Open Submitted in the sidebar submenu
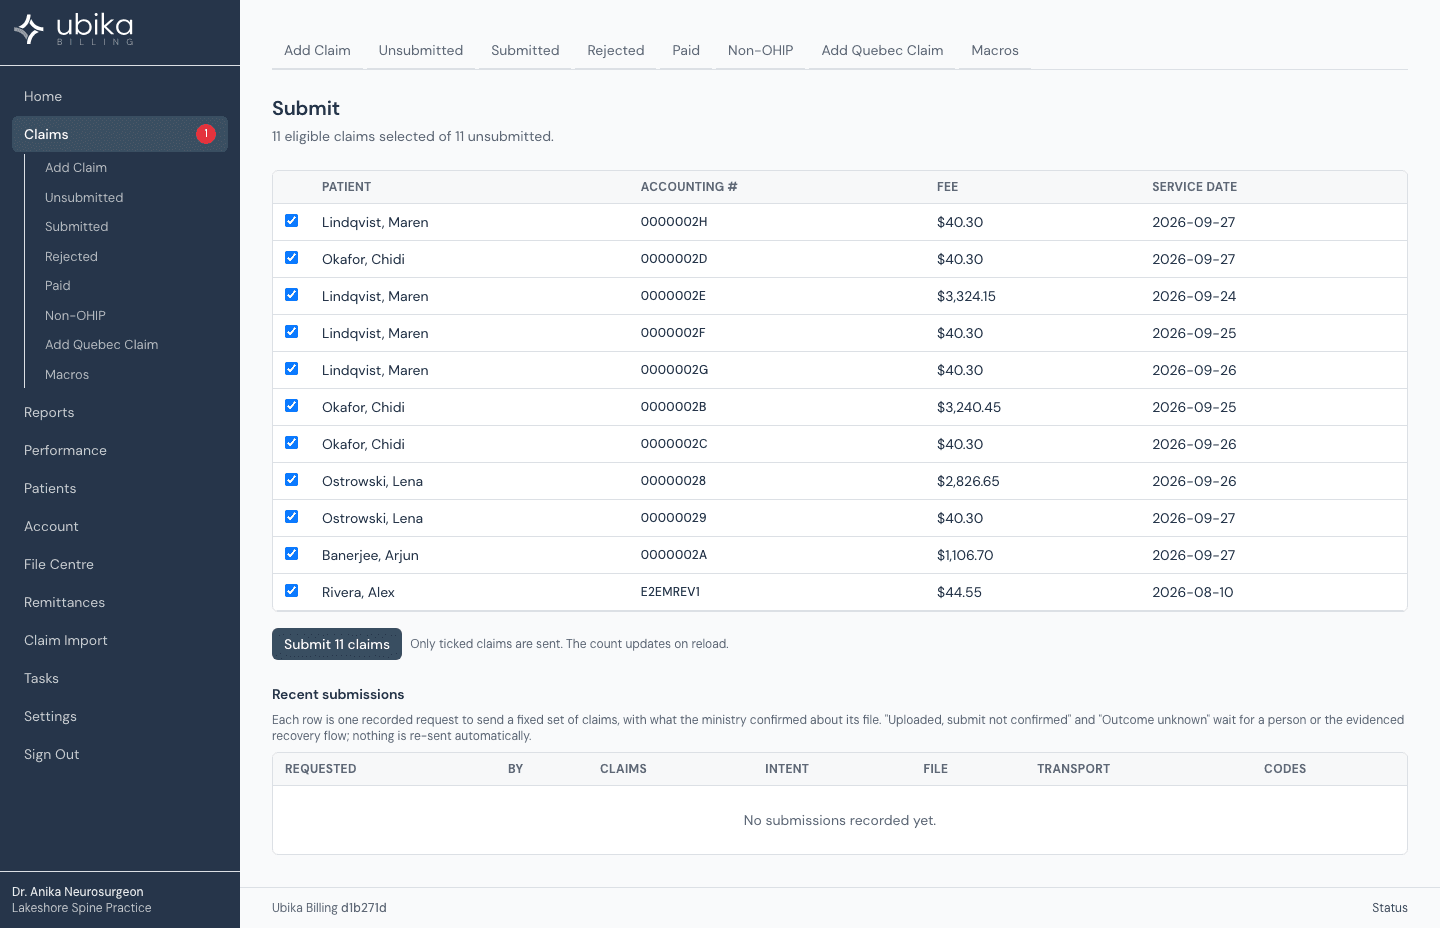Screen dimensions: 1440x928 [x=77, y=227]
